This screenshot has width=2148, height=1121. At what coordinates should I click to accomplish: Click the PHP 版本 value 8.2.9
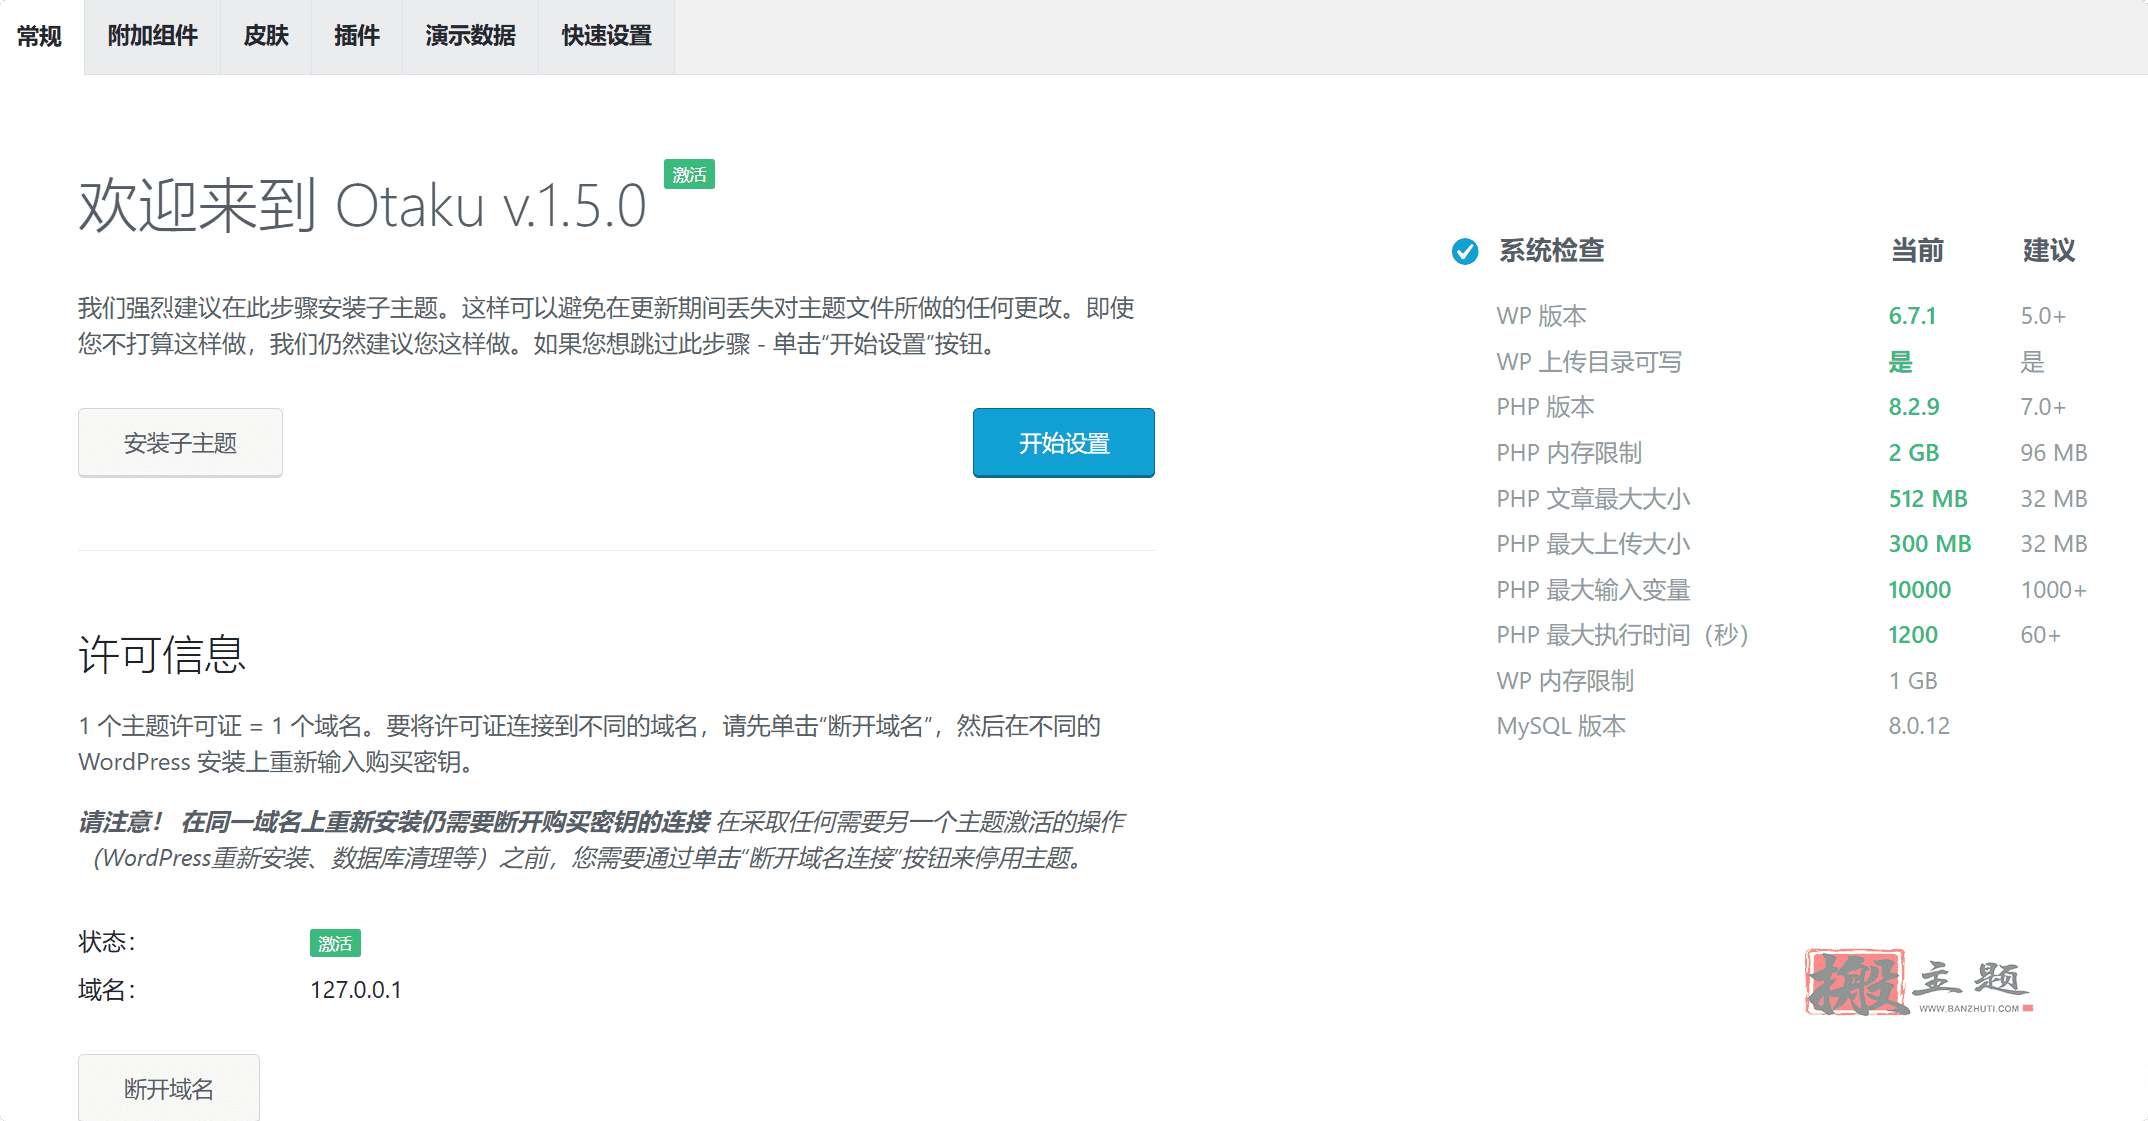(x=1914, y=407)
